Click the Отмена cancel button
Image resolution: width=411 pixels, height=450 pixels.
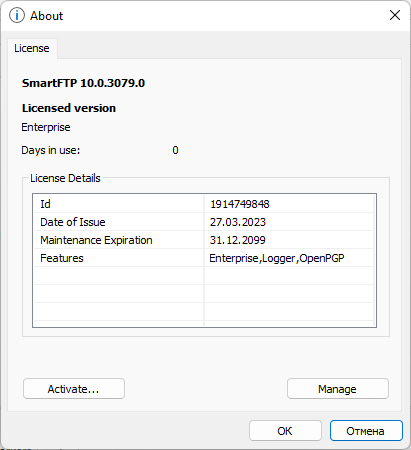pos(366,431)
